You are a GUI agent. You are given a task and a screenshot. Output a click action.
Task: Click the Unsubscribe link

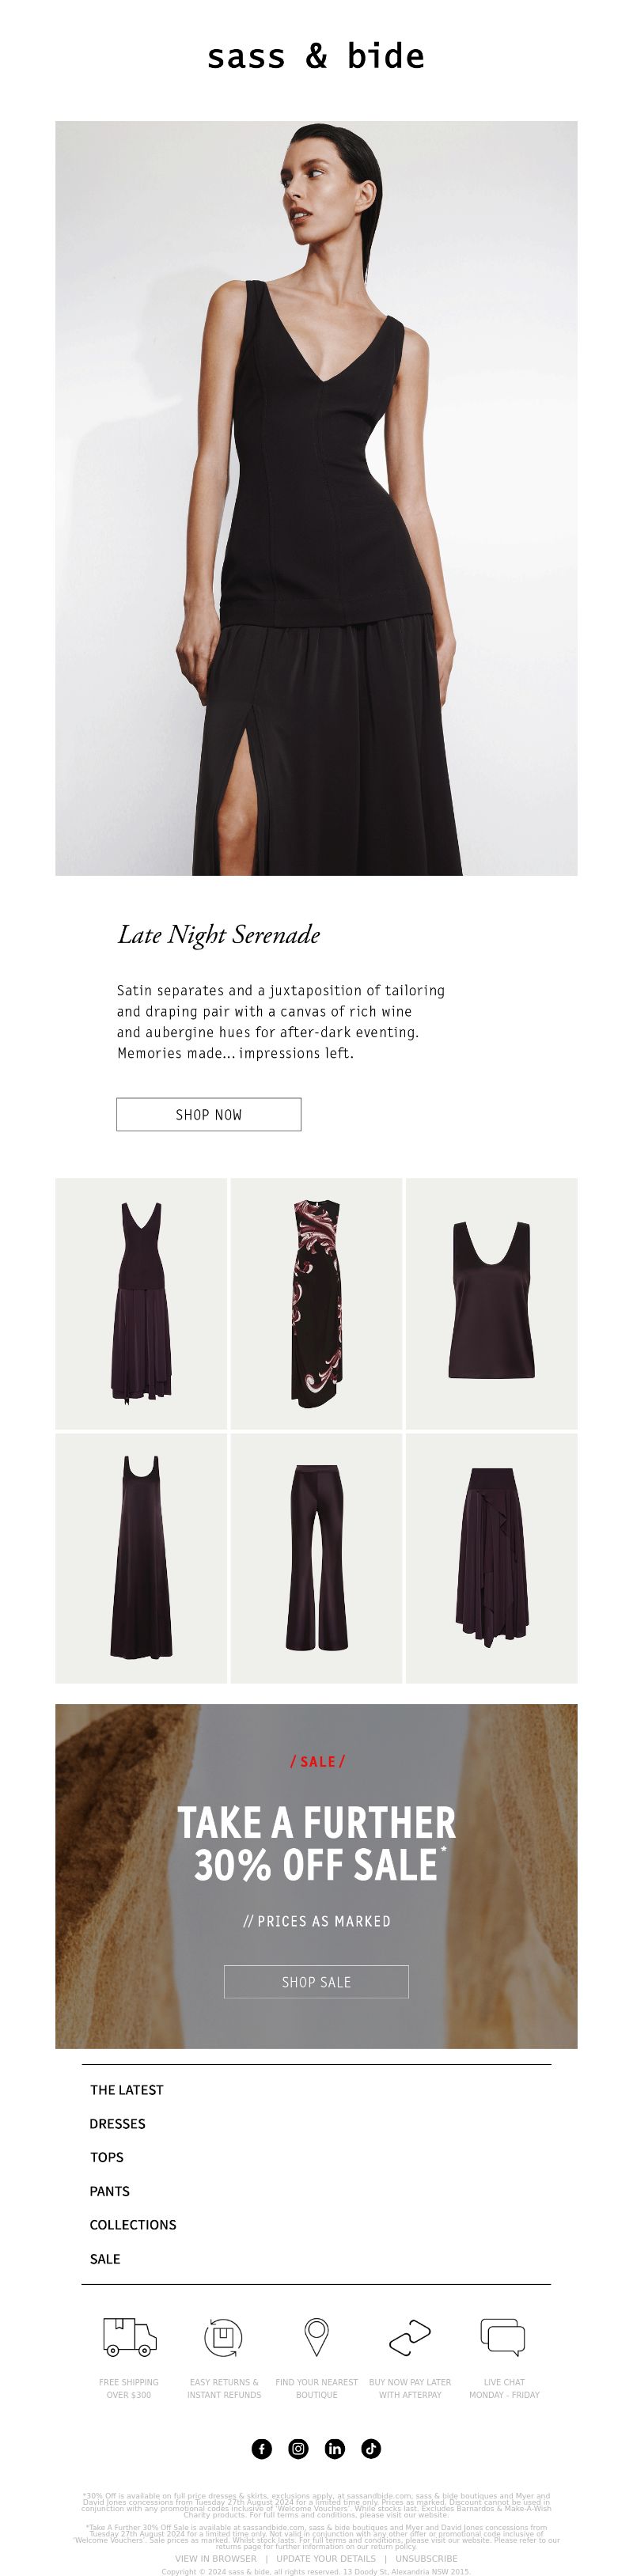[x=426, y=2558]
